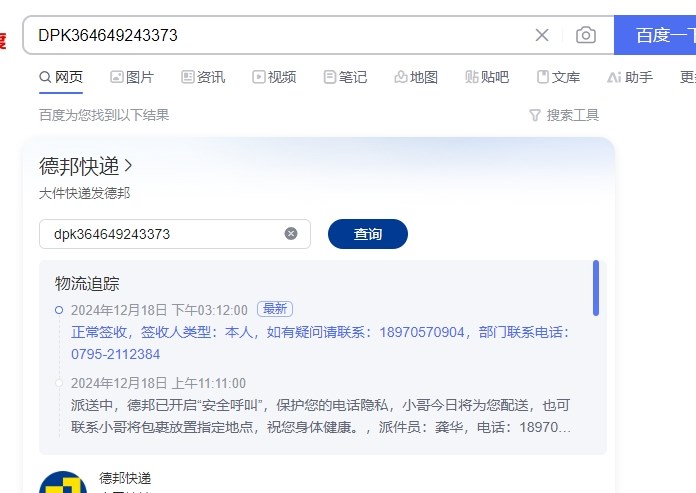Viewport: 696px width, 493px height.
Task: Select the 文库 tab
Action: click(558, 77)
